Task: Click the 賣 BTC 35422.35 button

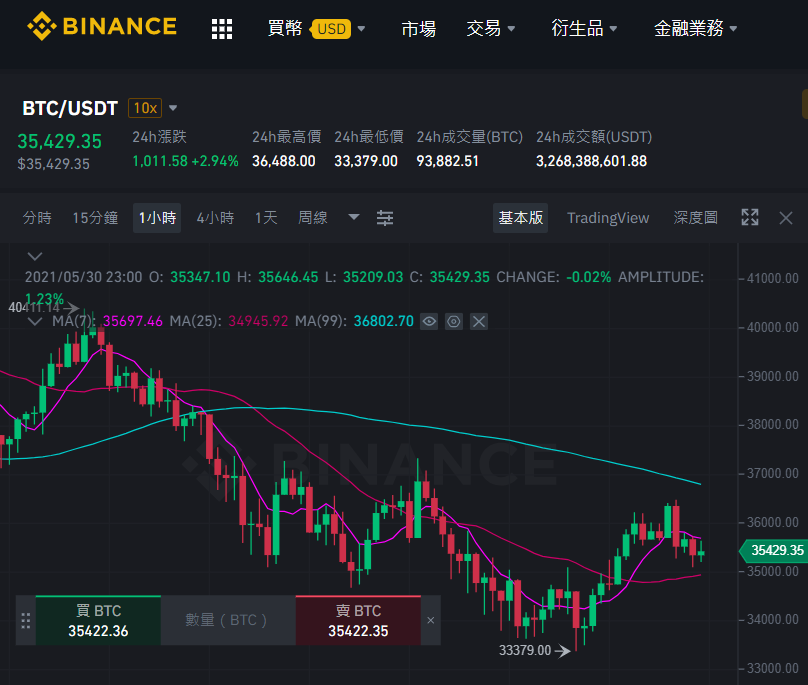Action: pyautogui.click(x=358, y=621)
